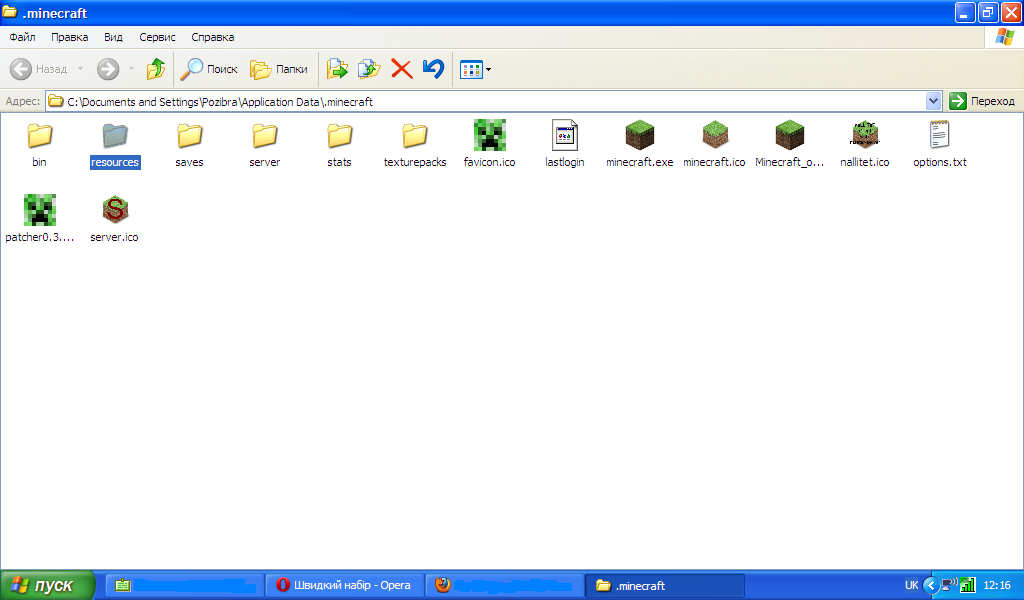Expand the forward history dropdown arrow
Screen dimensions: 1024x600
point(131,69)
